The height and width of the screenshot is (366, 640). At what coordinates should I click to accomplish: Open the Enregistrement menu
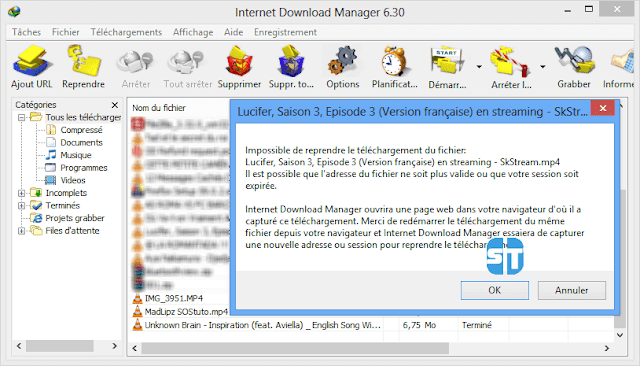click(x=285, y=32)
